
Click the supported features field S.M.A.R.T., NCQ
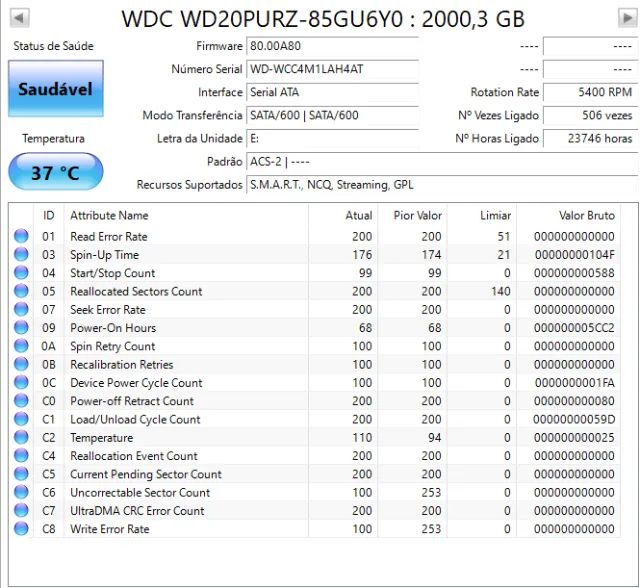point(442,185)
